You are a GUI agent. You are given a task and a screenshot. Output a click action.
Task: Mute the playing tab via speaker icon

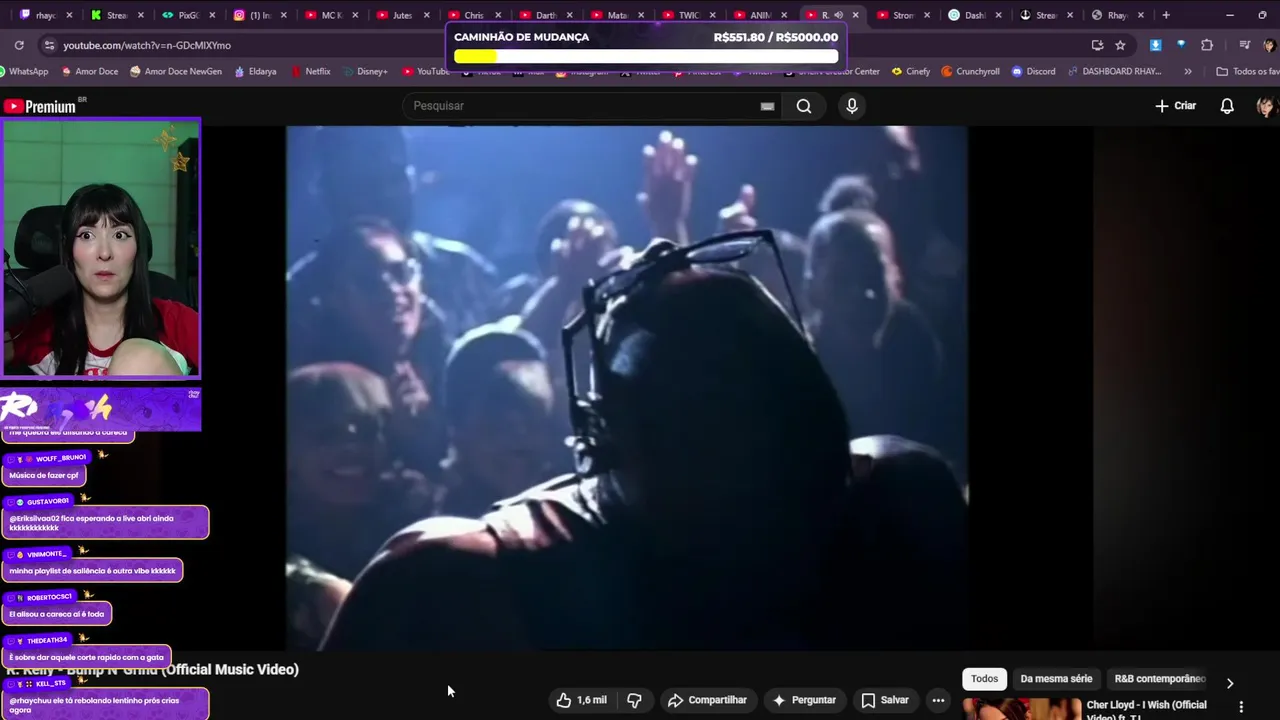coord(839,15)
